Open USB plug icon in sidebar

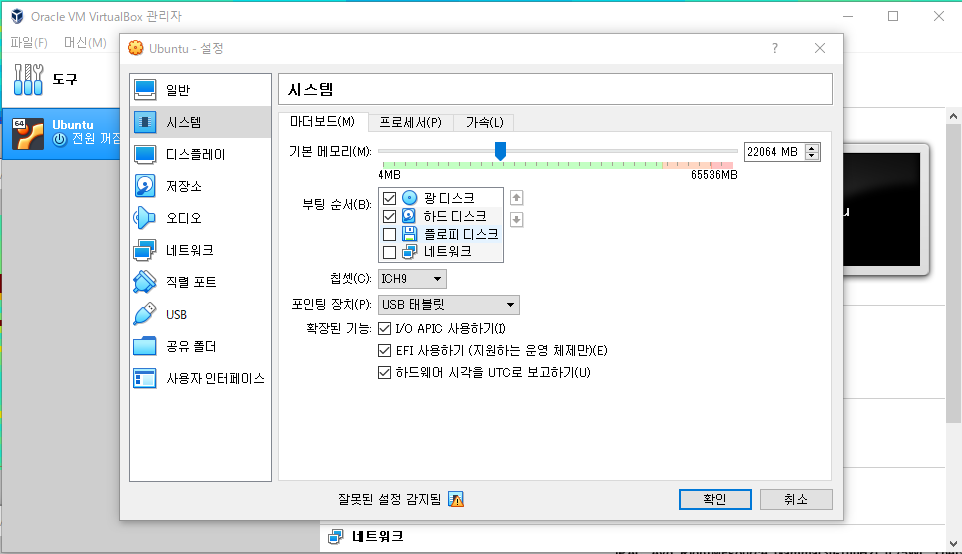145,314
